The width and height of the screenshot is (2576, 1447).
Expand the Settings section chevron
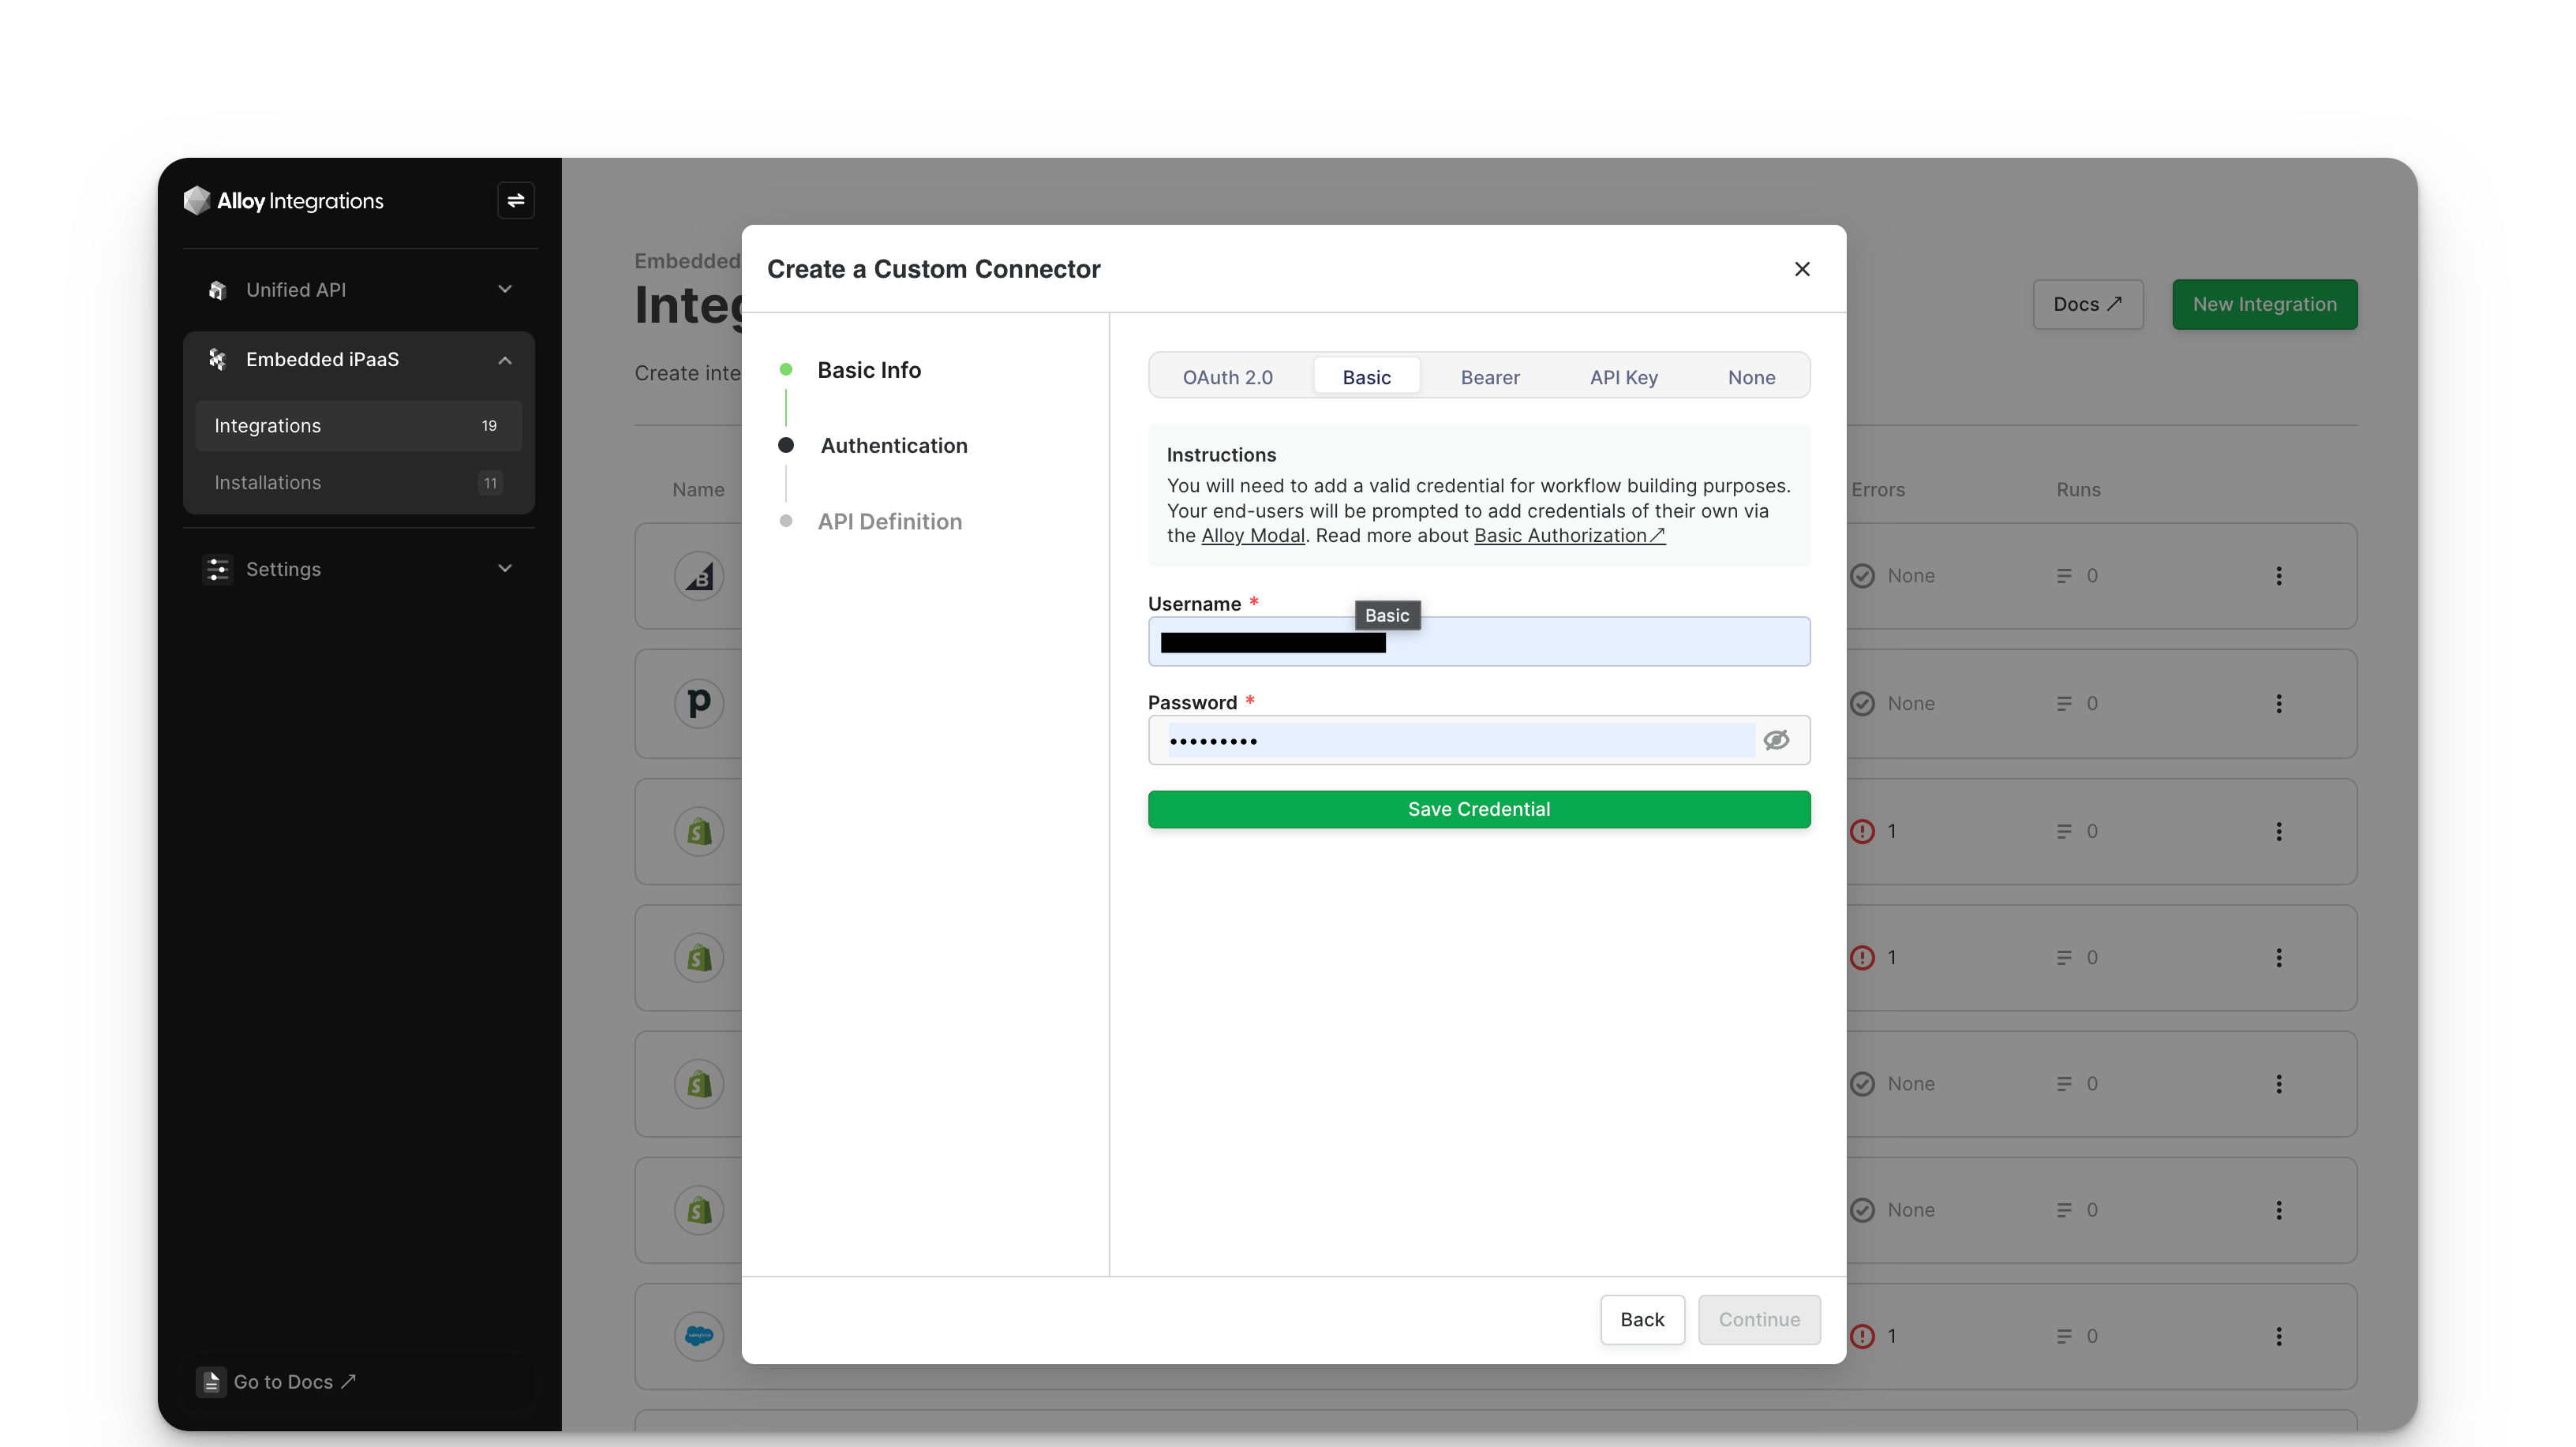504,568
